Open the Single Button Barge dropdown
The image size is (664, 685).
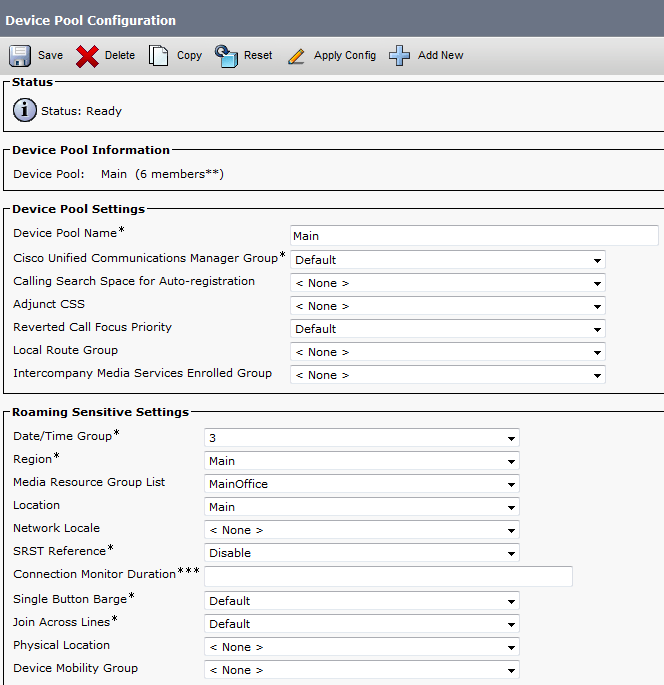361,601
